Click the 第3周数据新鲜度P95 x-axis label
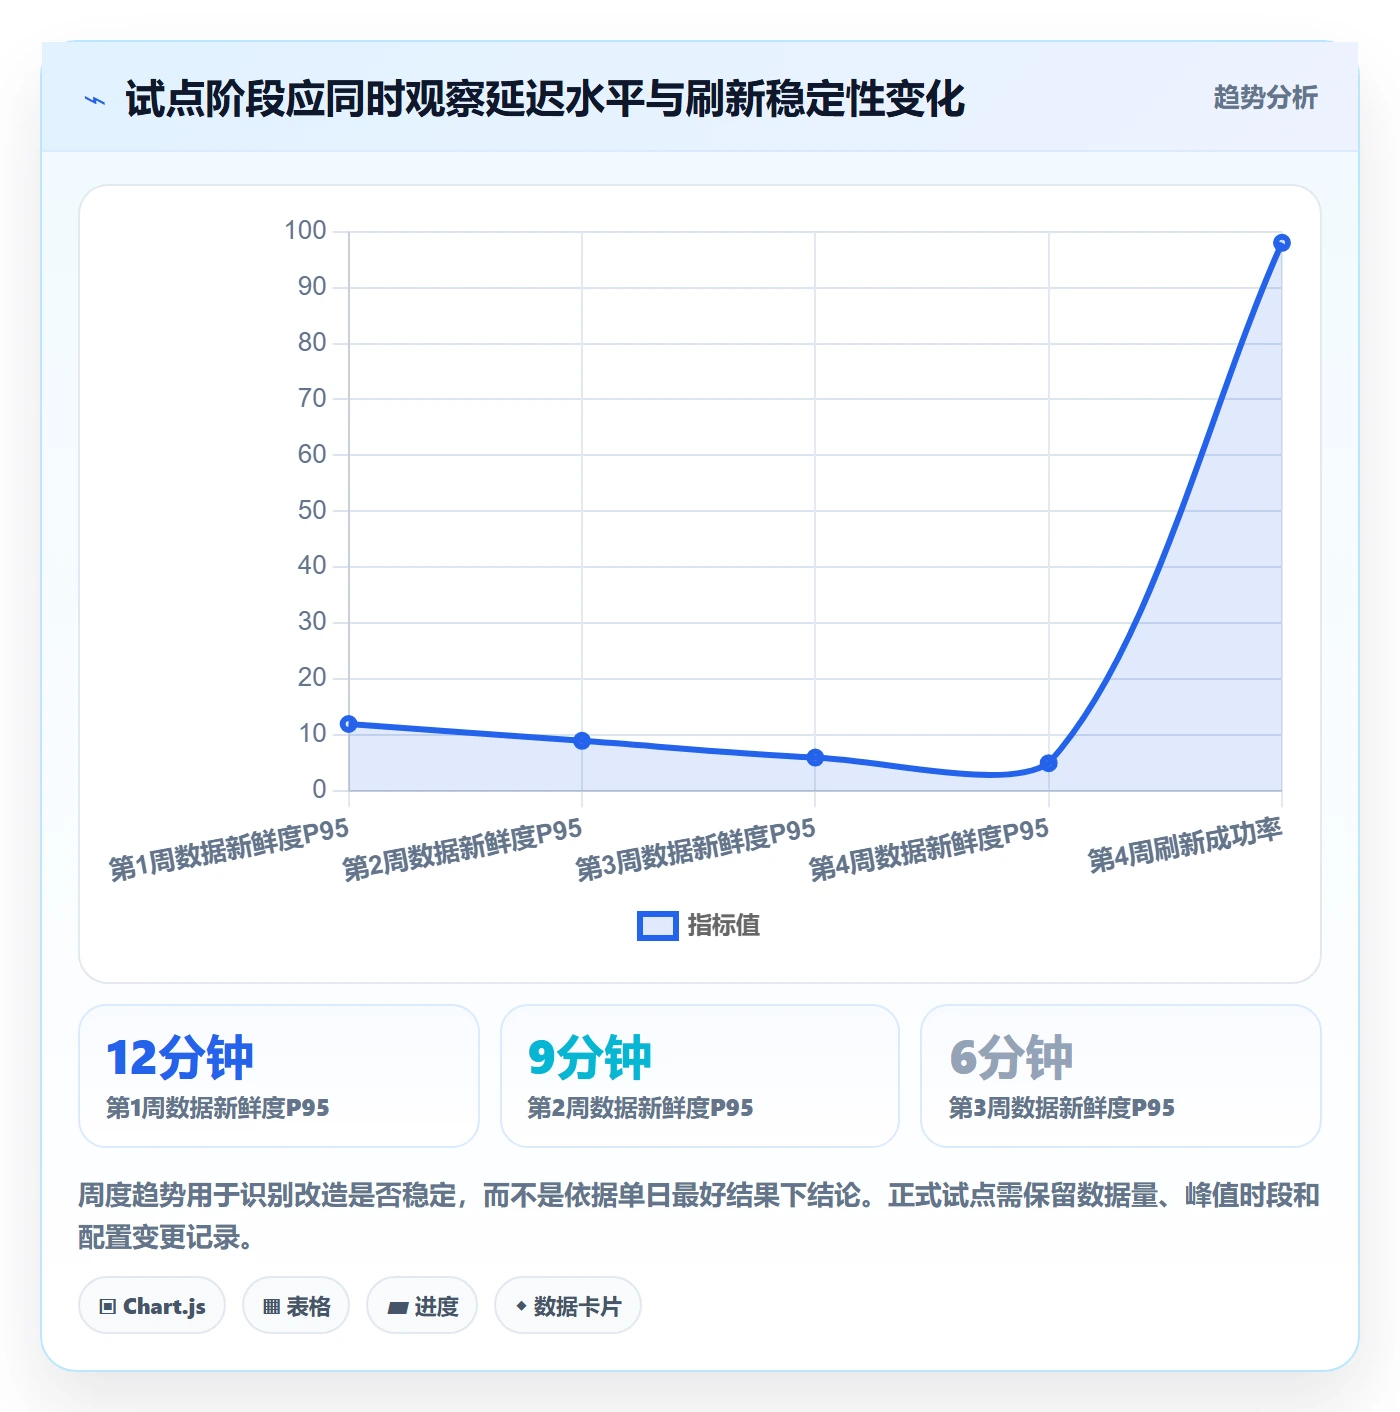The image size is (1400, 1412). point(696,851)
